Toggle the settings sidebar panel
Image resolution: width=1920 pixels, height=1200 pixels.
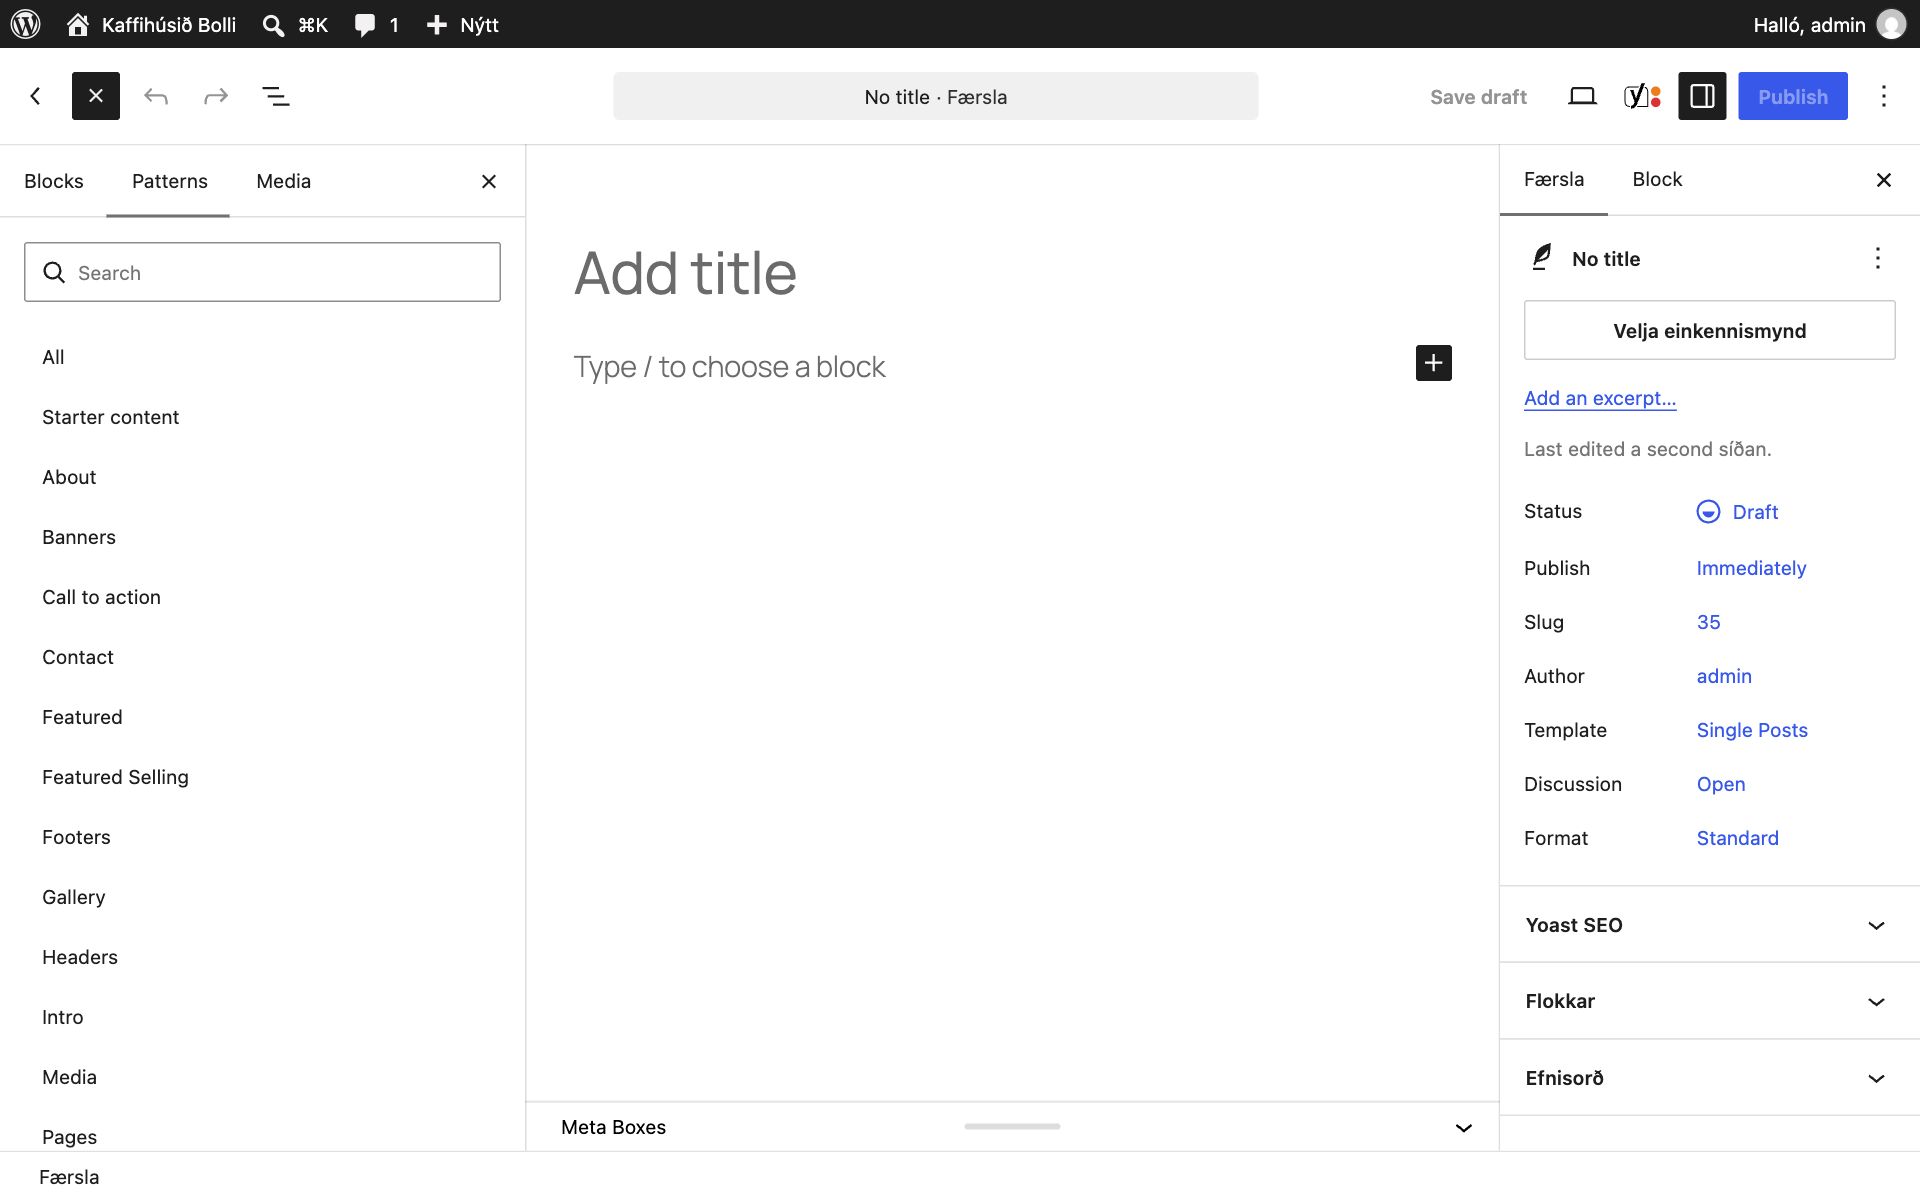[x=1702, y=96]
